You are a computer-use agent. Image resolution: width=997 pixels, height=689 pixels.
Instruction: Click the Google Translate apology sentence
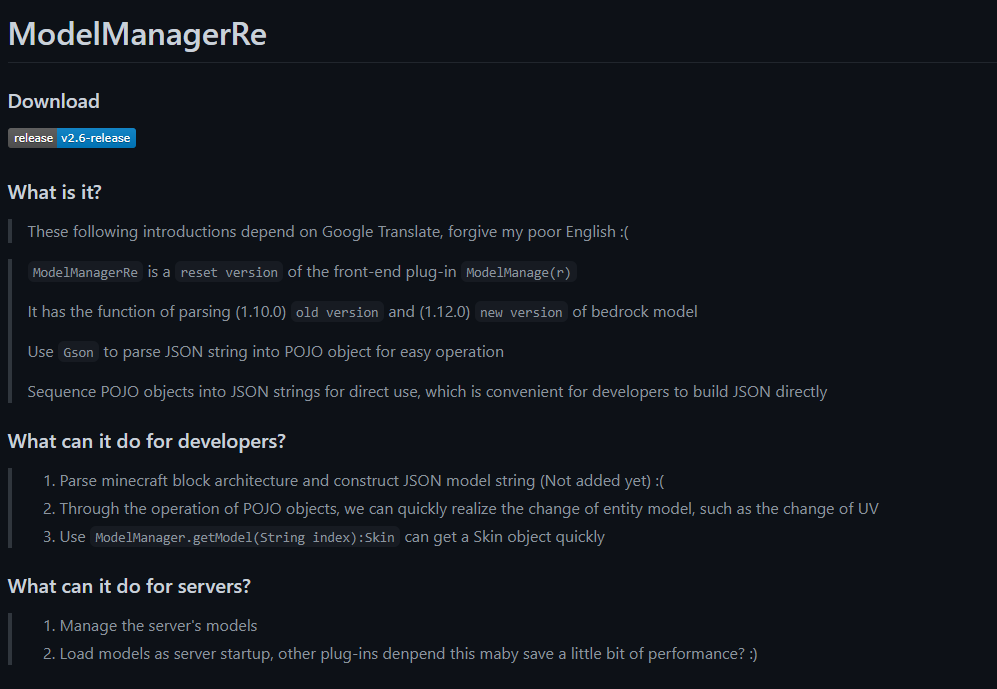pos(328,232)
